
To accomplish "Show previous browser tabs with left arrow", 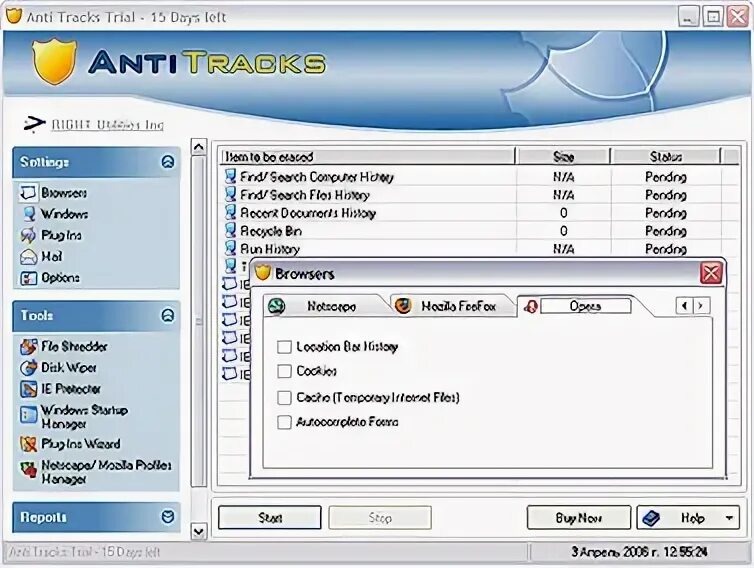I will pos(684,305).
